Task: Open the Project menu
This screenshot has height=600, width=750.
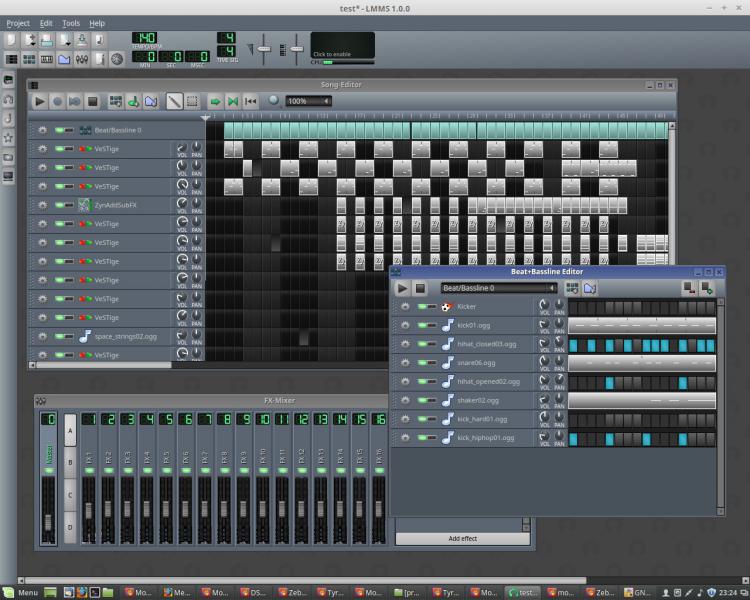Action: [18, 23]
